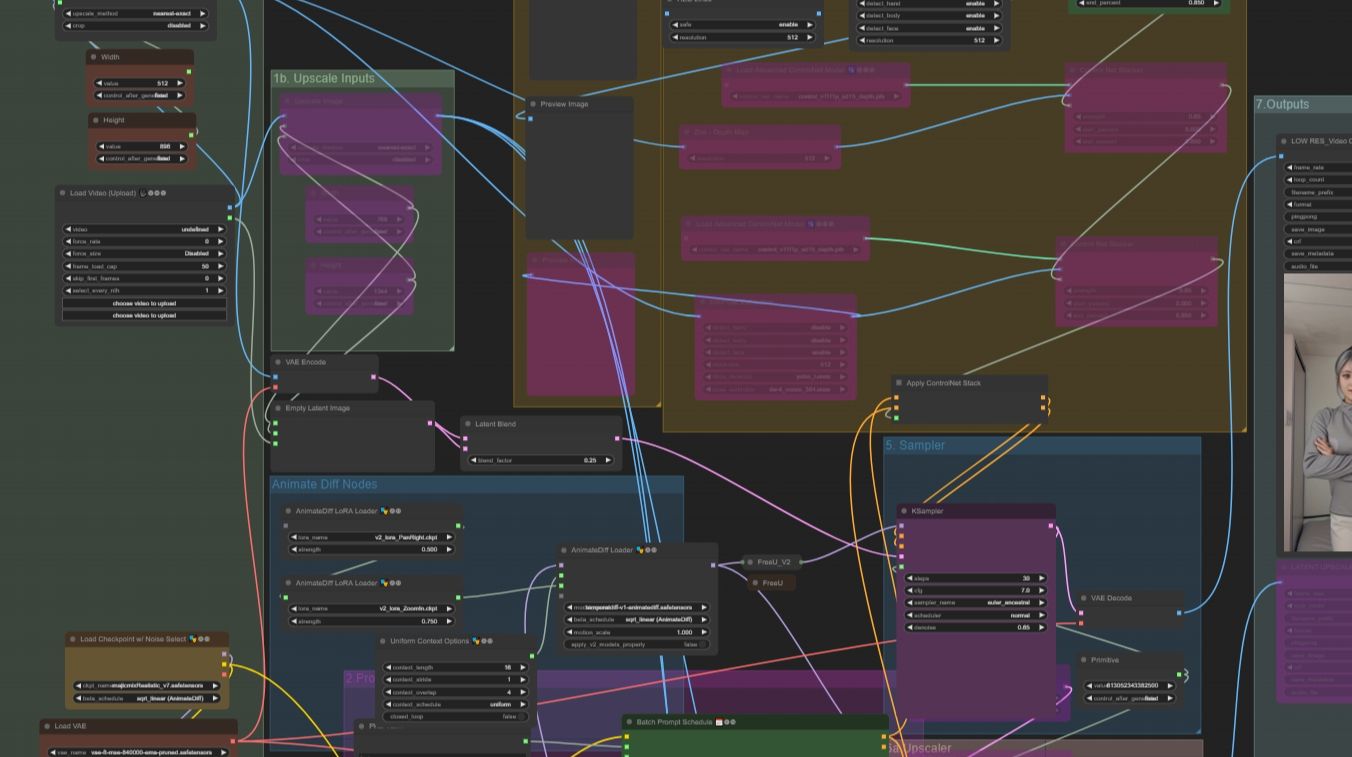Viewport: 1352px width, 757px height.
Task: Toggle save_metadata in LOW RES Video node
Action: coord(1318,254)
